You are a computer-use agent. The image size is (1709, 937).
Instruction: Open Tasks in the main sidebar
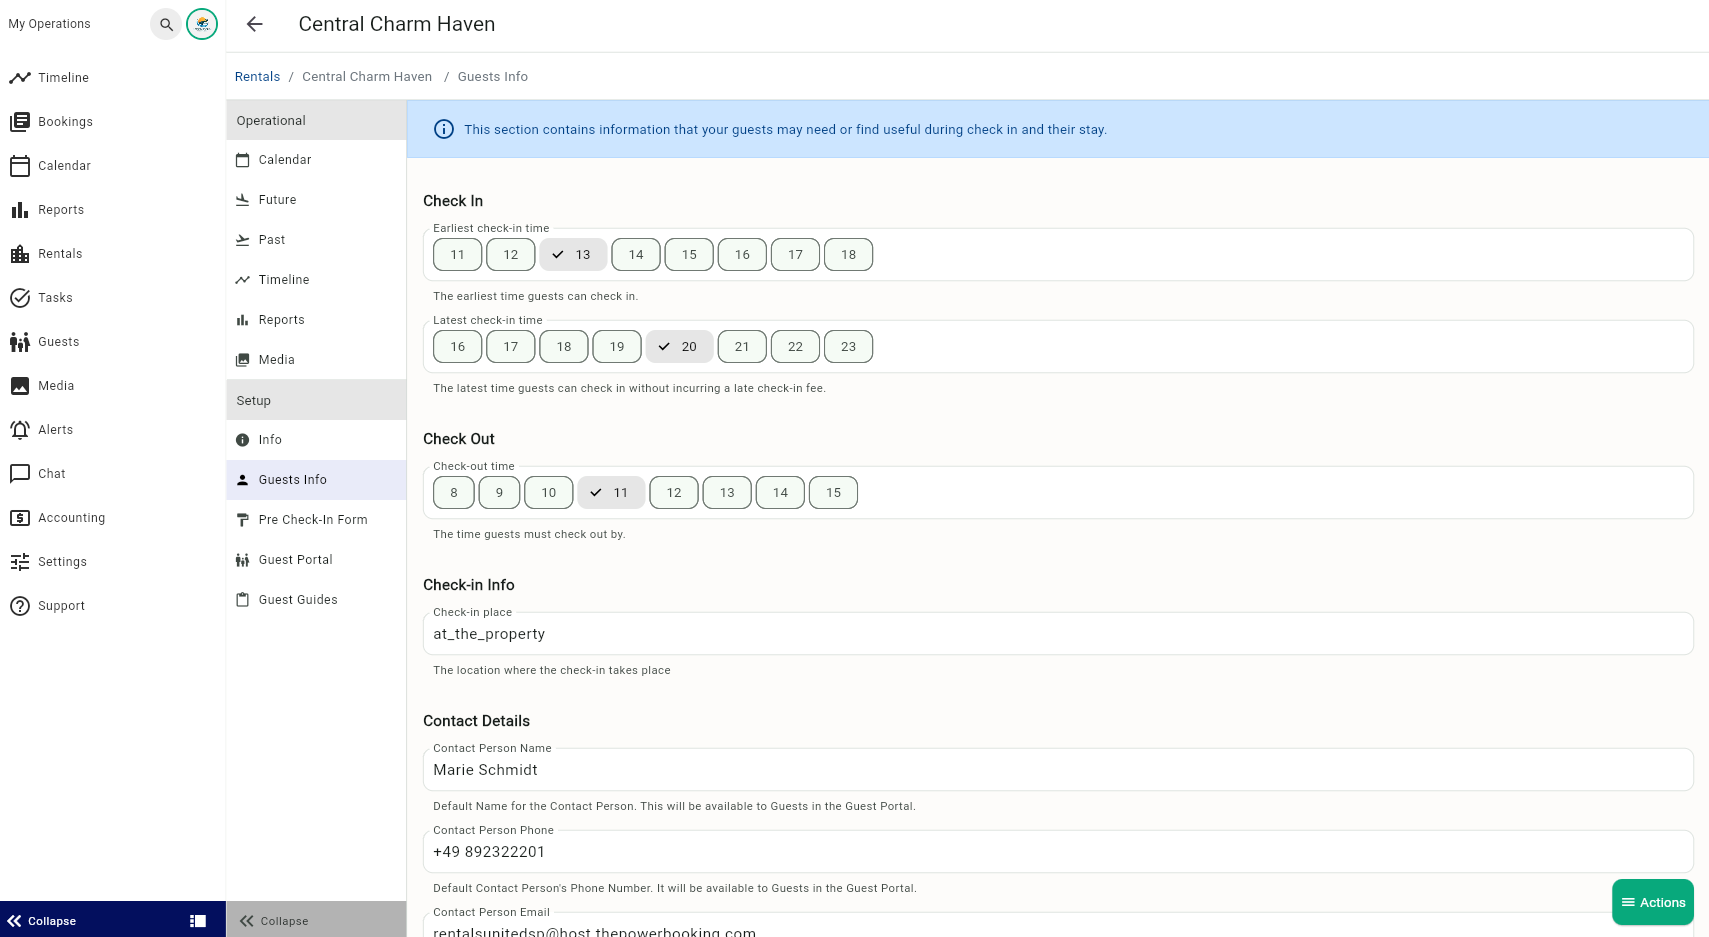coord(113,298)
